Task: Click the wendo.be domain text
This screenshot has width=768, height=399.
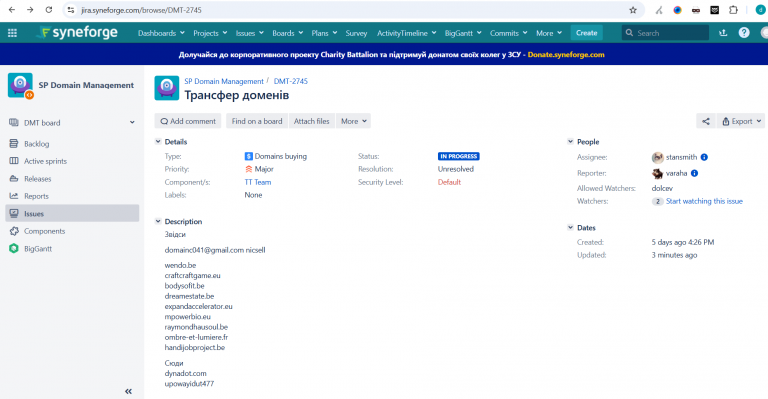Action: (x=180, y=265)
